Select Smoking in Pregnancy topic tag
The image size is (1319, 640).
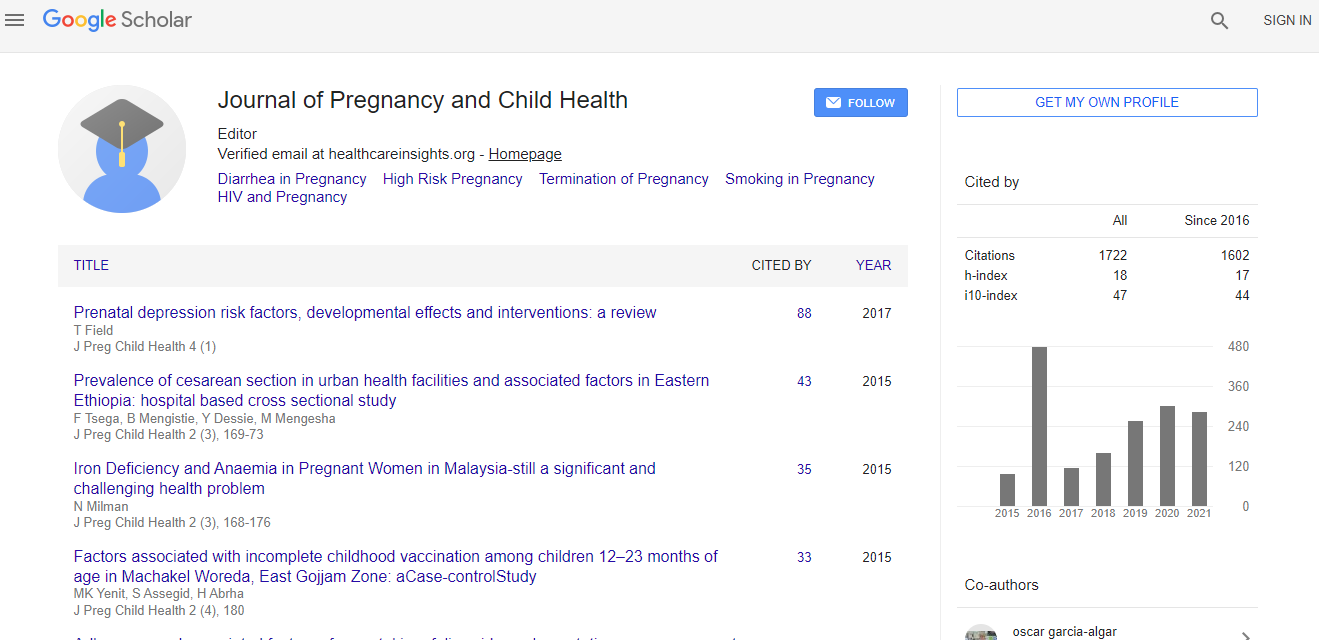(x=799, y=179)
